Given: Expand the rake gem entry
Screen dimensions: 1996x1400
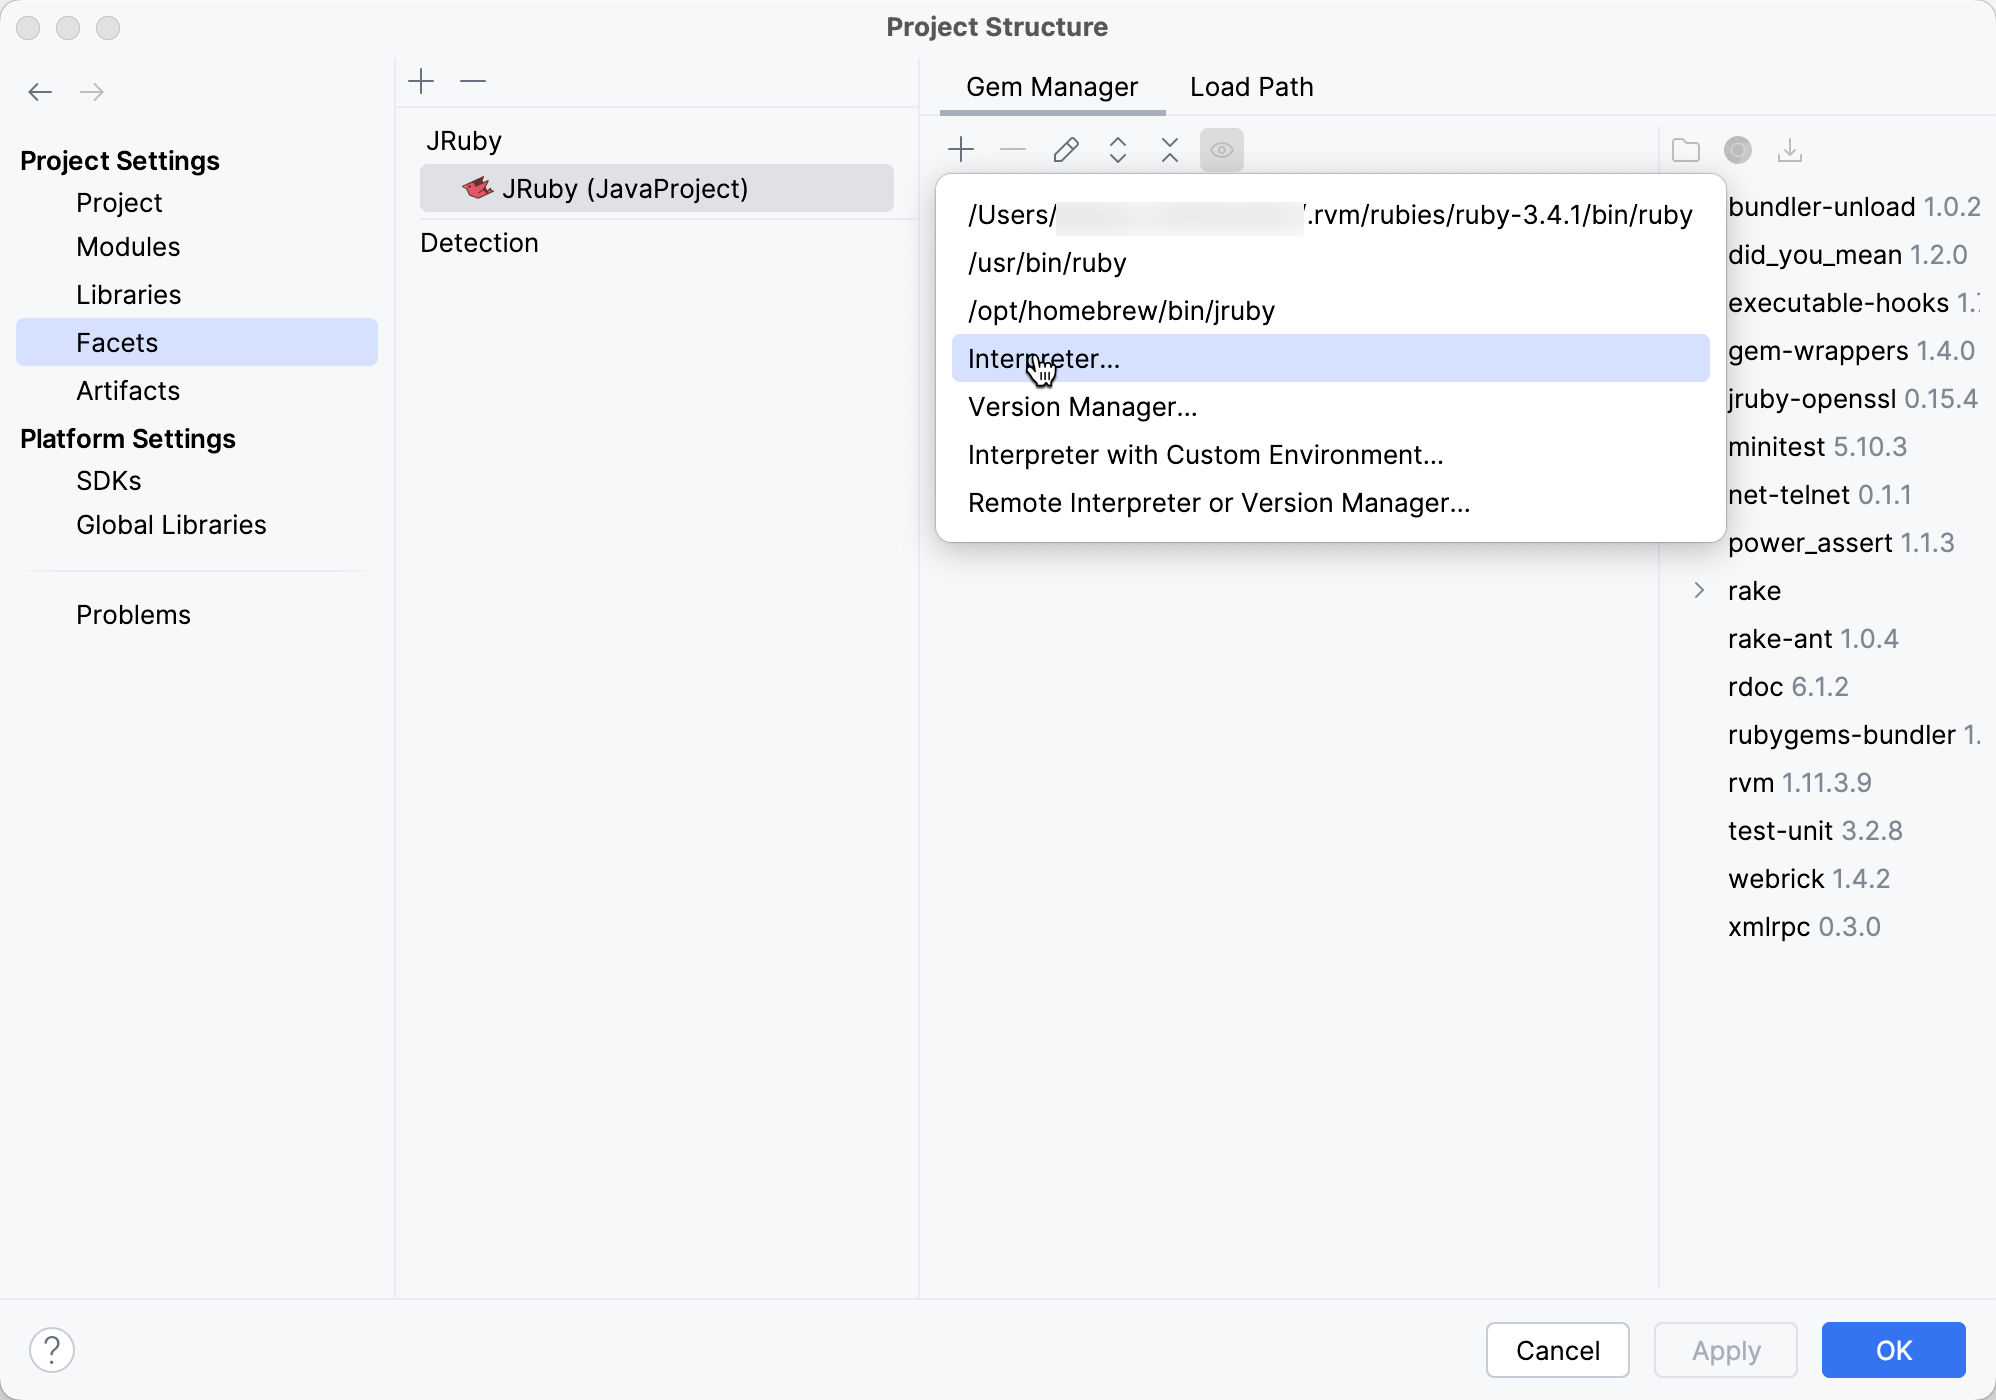Looking at the screenshot, I should [x=1698, y=590].
